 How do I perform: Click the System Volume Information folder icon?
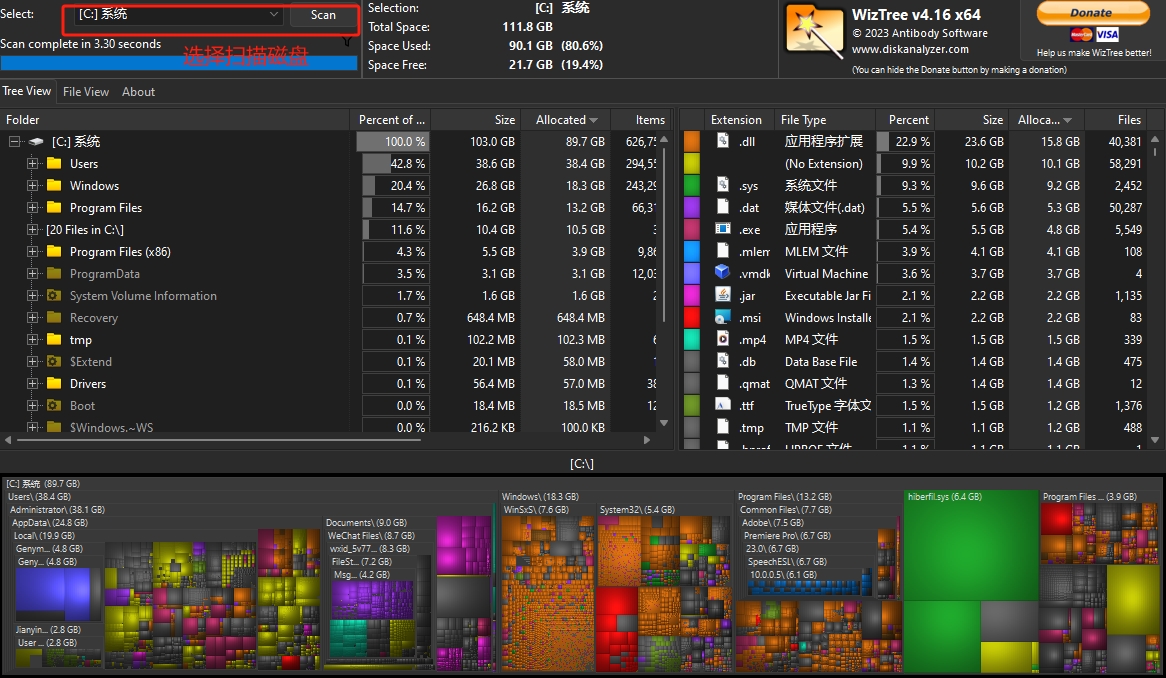click(54, 296)
